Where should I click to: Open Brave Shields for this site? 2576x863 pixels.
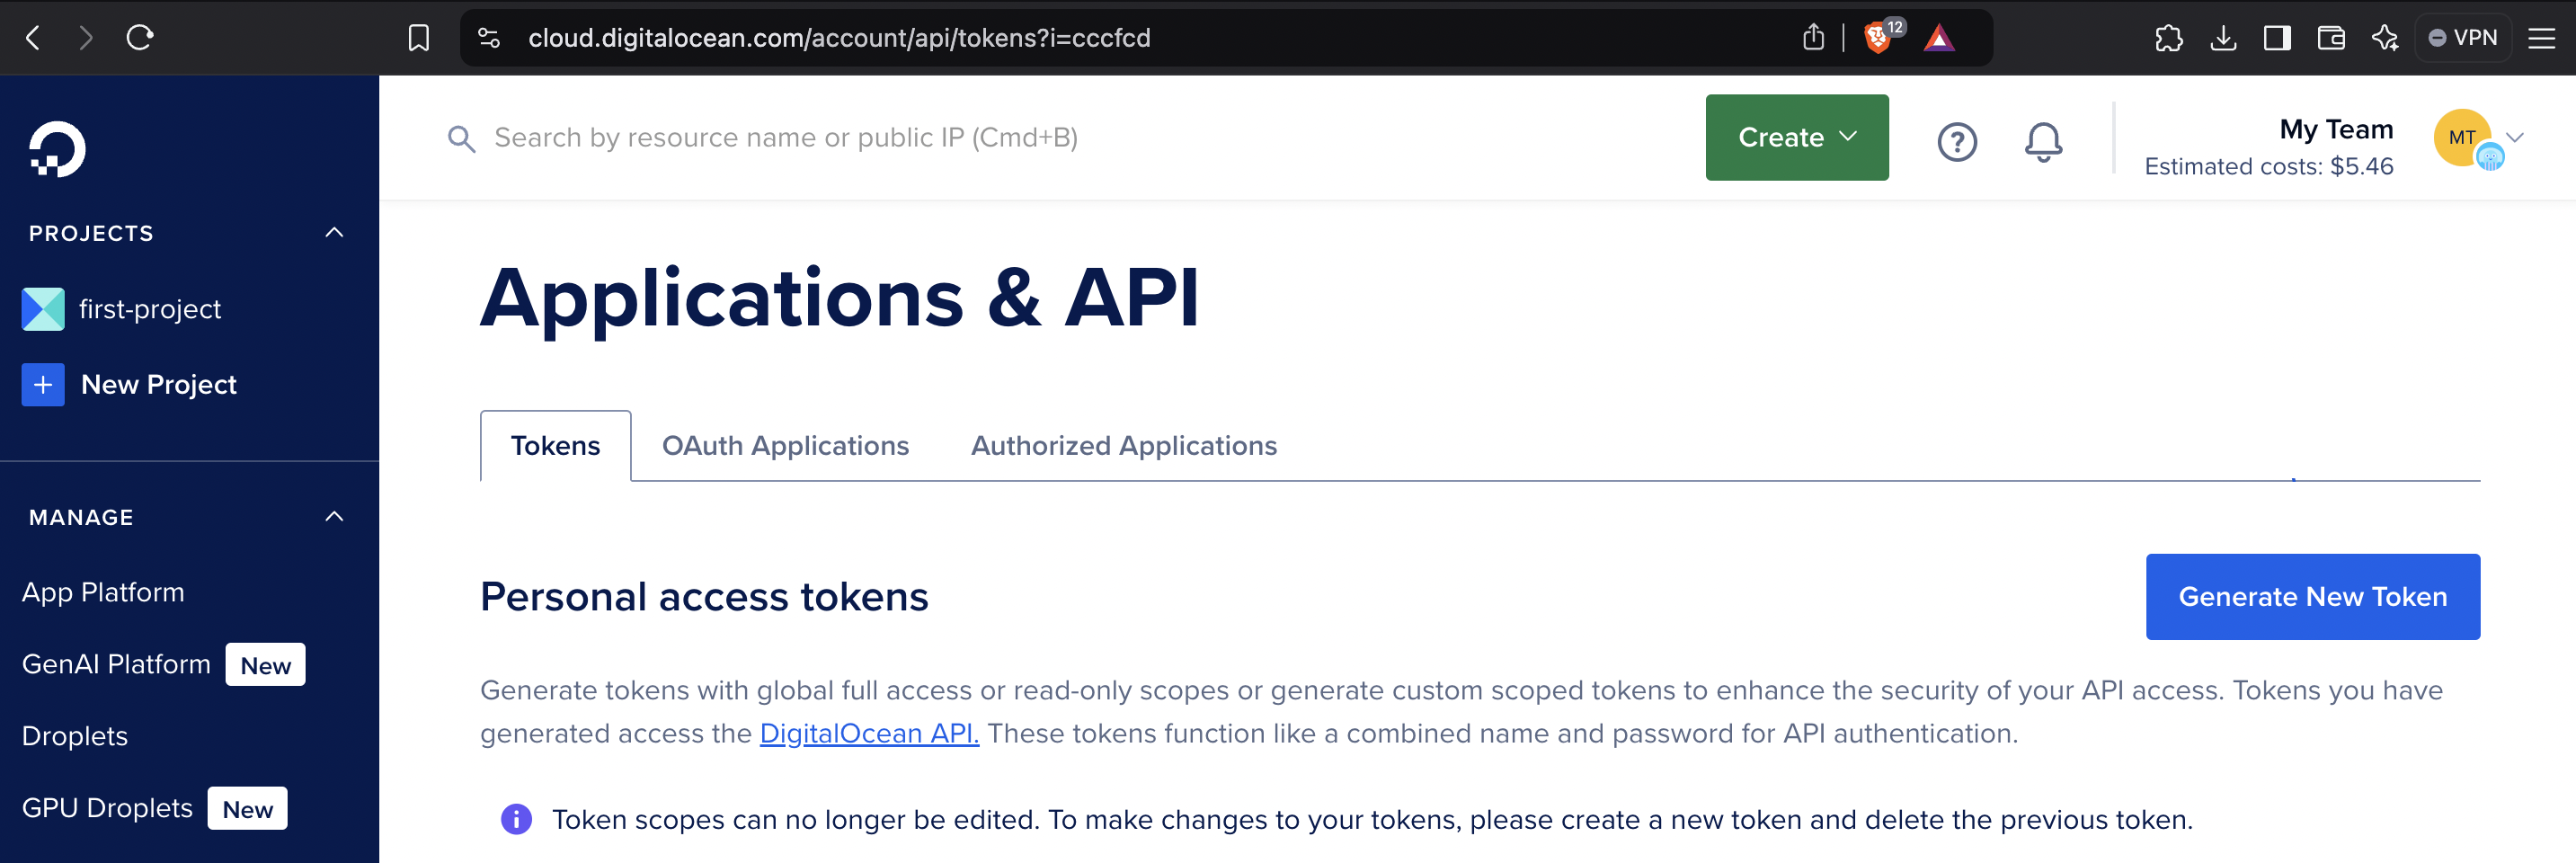point(1879,37)
